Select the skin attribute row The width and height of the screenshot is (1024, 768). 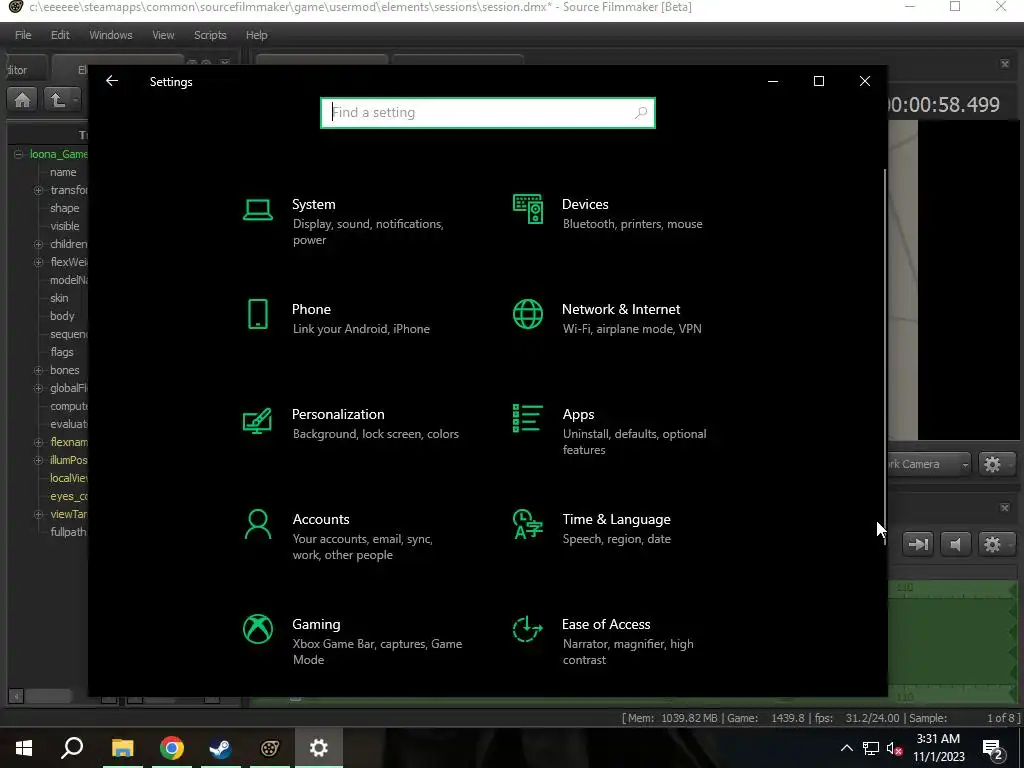(x=59, y=298)
